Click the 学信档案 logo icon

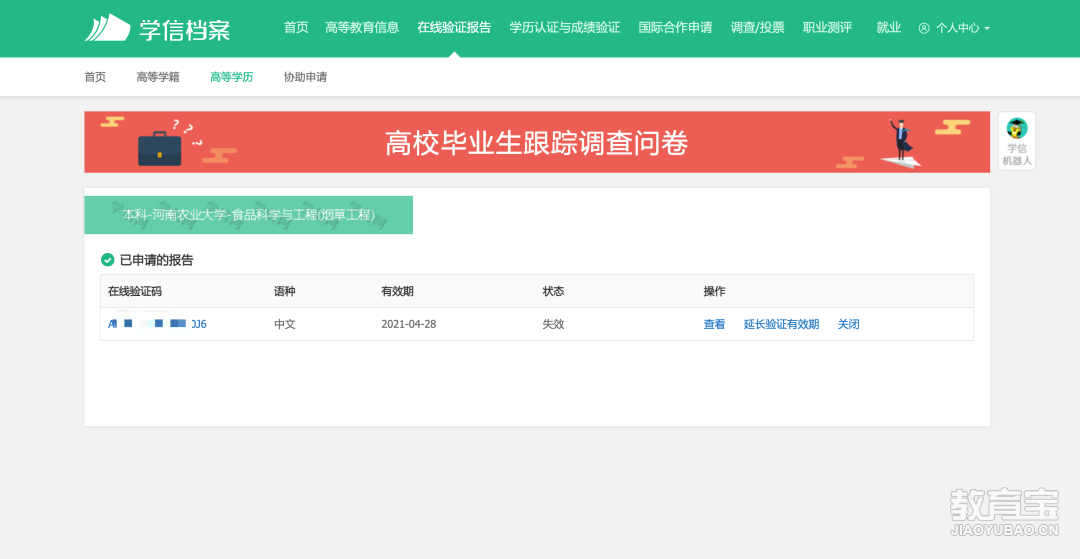point(107,28)
